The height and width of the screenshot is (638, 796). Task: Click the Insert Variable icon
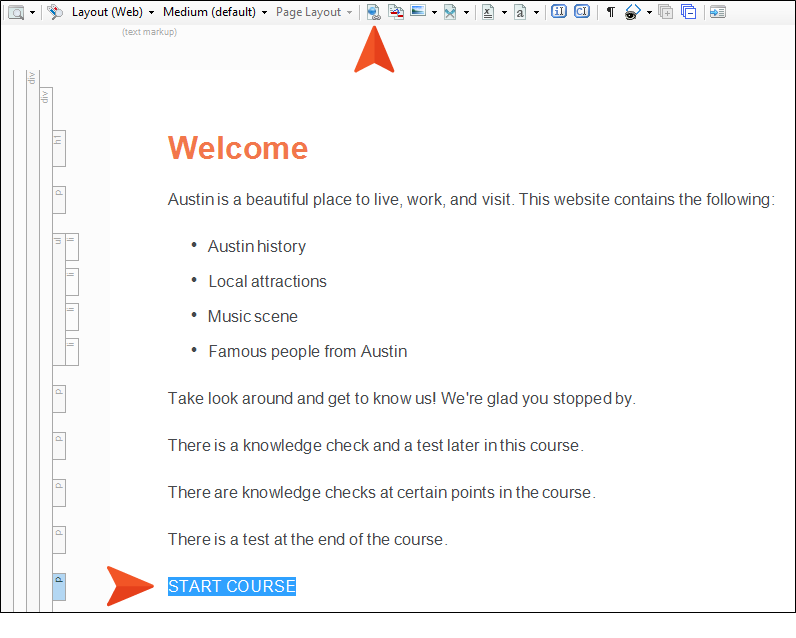click(488, 12)
